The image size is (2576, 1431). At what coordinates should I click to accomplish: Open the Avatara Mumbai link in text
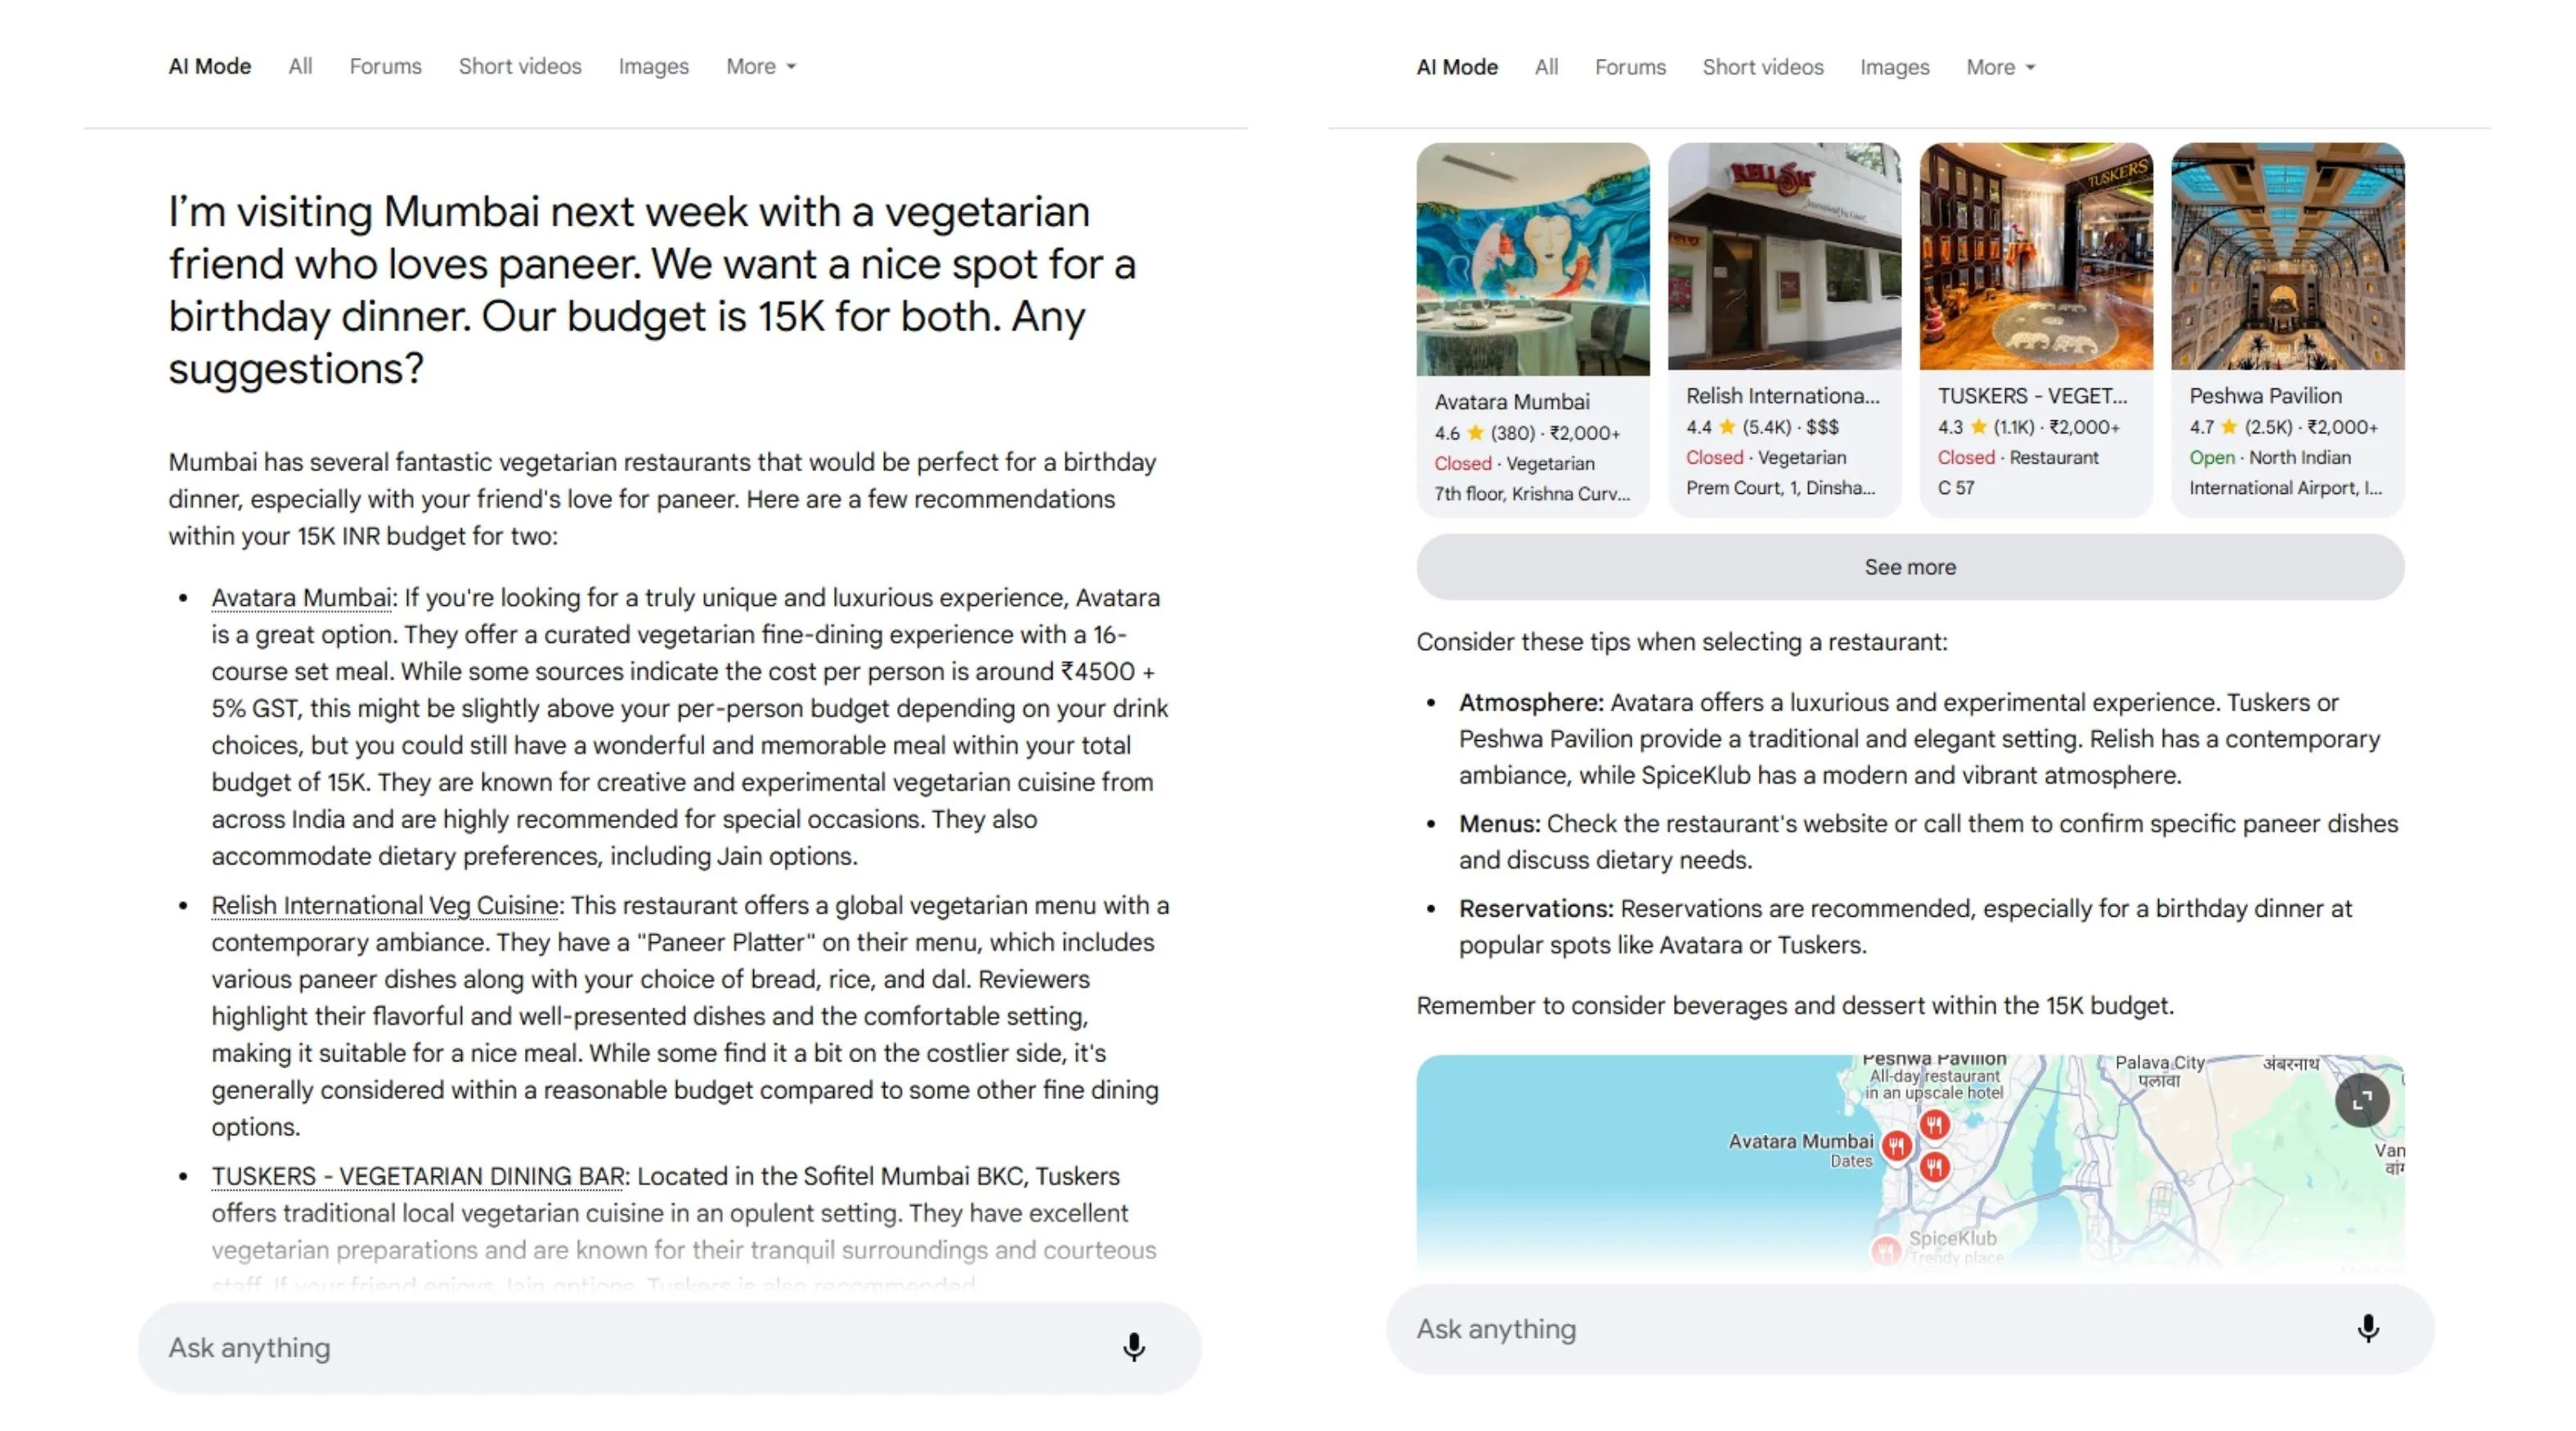click(x=301, y=597)
